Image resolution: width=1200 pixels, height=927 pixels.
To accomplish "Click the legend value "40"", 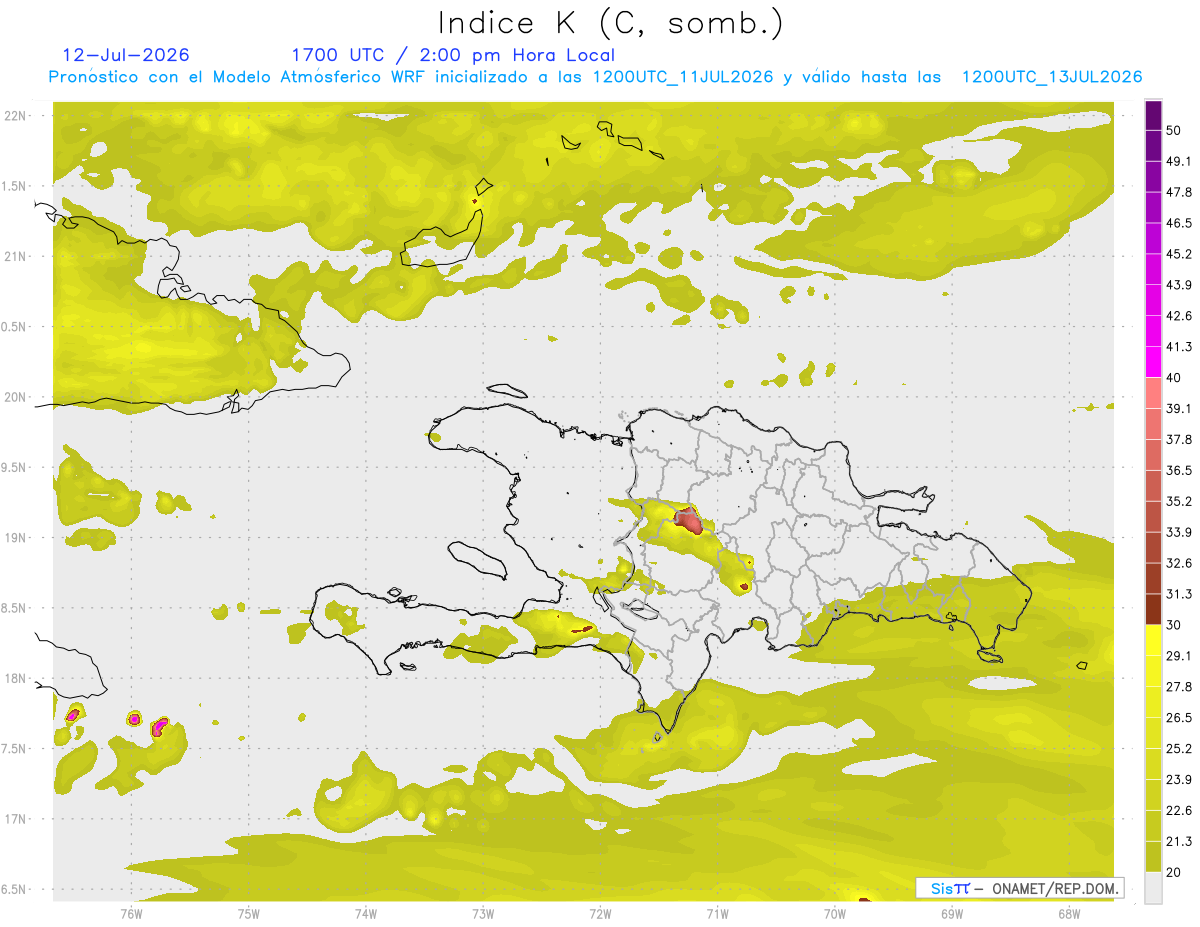I will click(1175, 378).
